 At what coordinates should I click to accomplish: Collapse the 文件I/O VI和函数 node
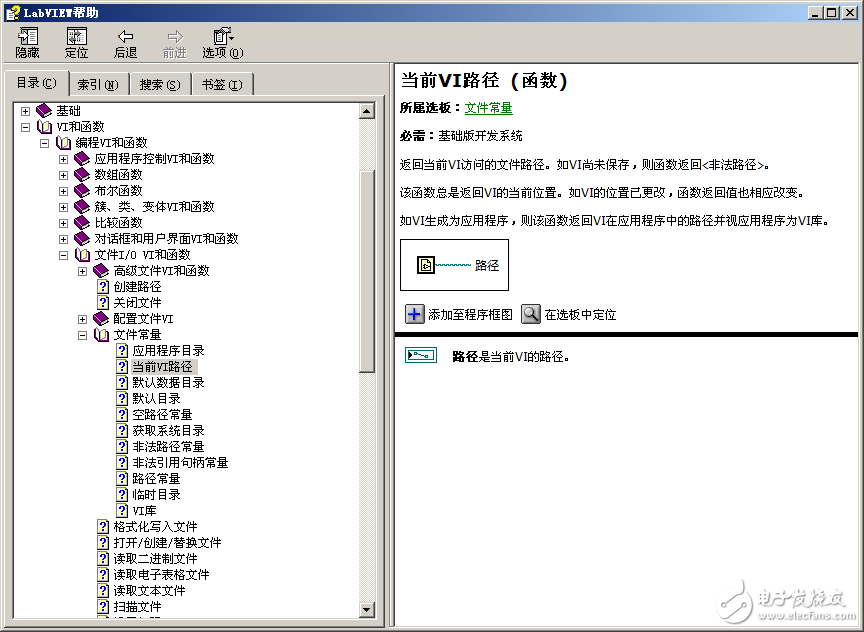pos(63,255)
